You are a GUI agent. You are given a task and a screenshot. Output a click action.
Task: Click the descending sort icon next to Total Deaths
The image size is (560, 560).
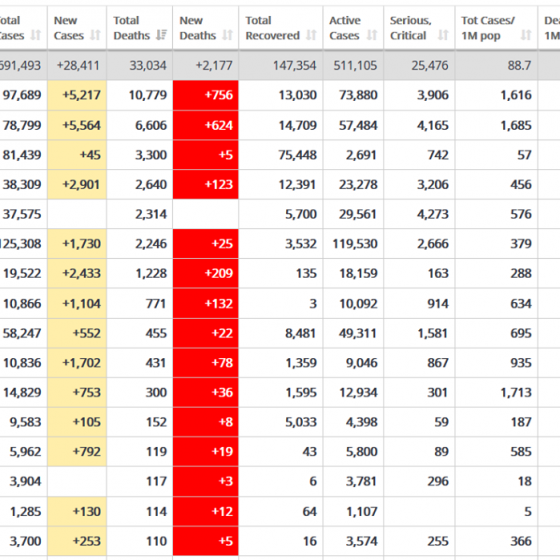[x=161, y=35]
